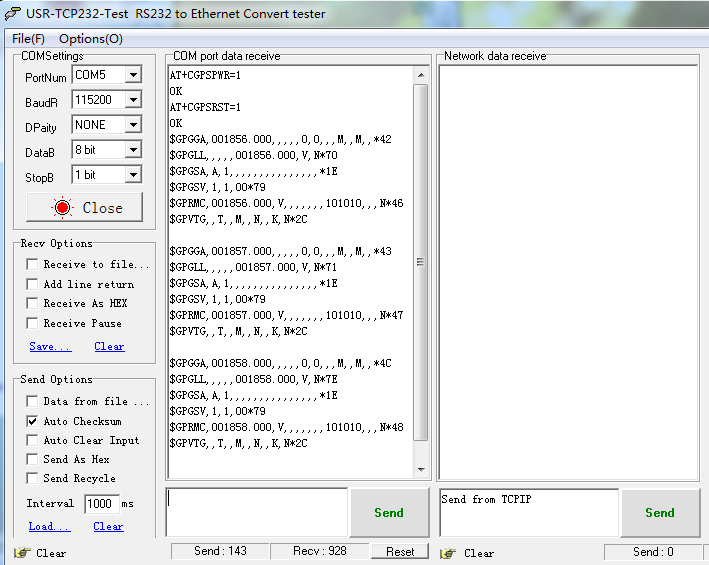The height and width of the screenshot is (565, 709).
Task: Click the Network data receive area
Action: [568, 273]
